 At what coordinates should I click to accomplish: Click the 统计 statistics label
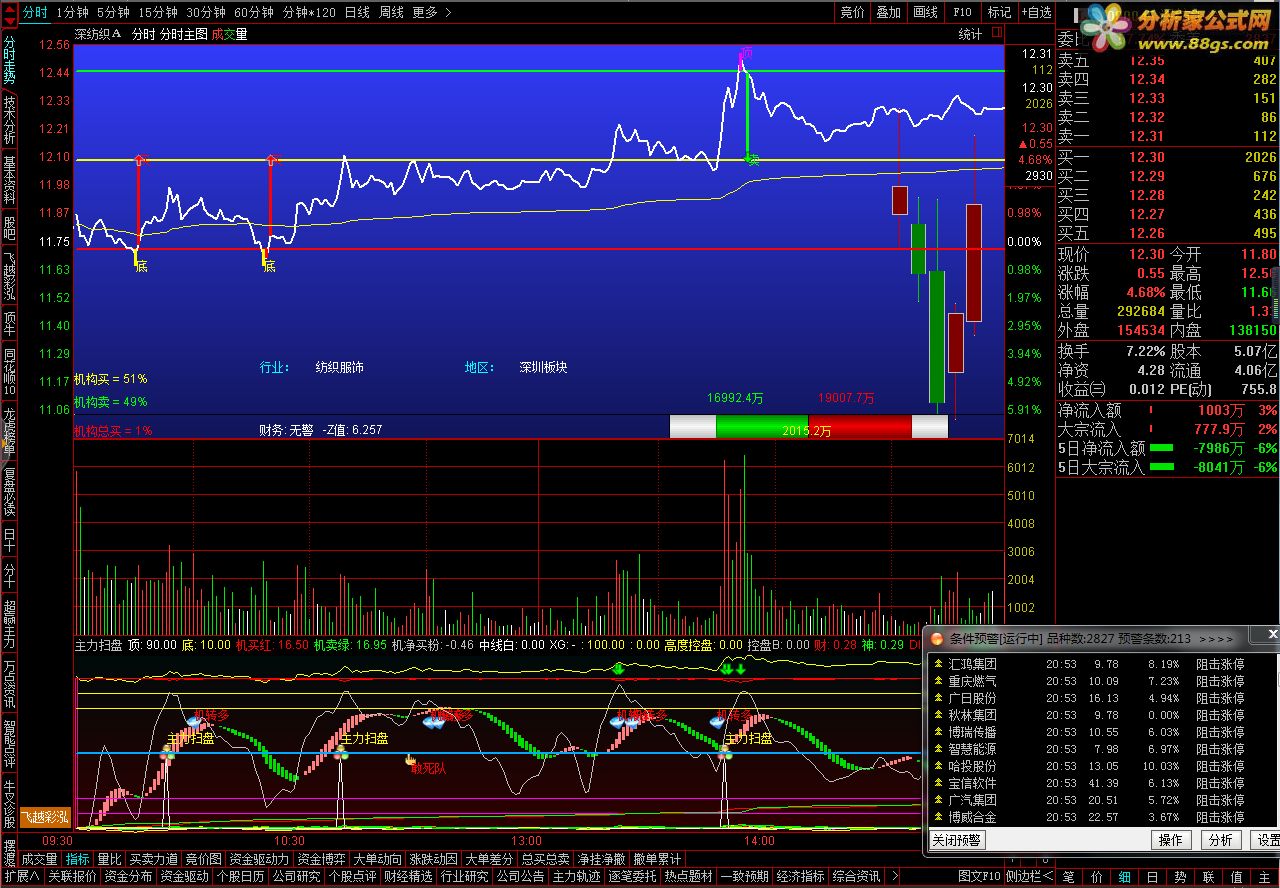coord(970,34)
